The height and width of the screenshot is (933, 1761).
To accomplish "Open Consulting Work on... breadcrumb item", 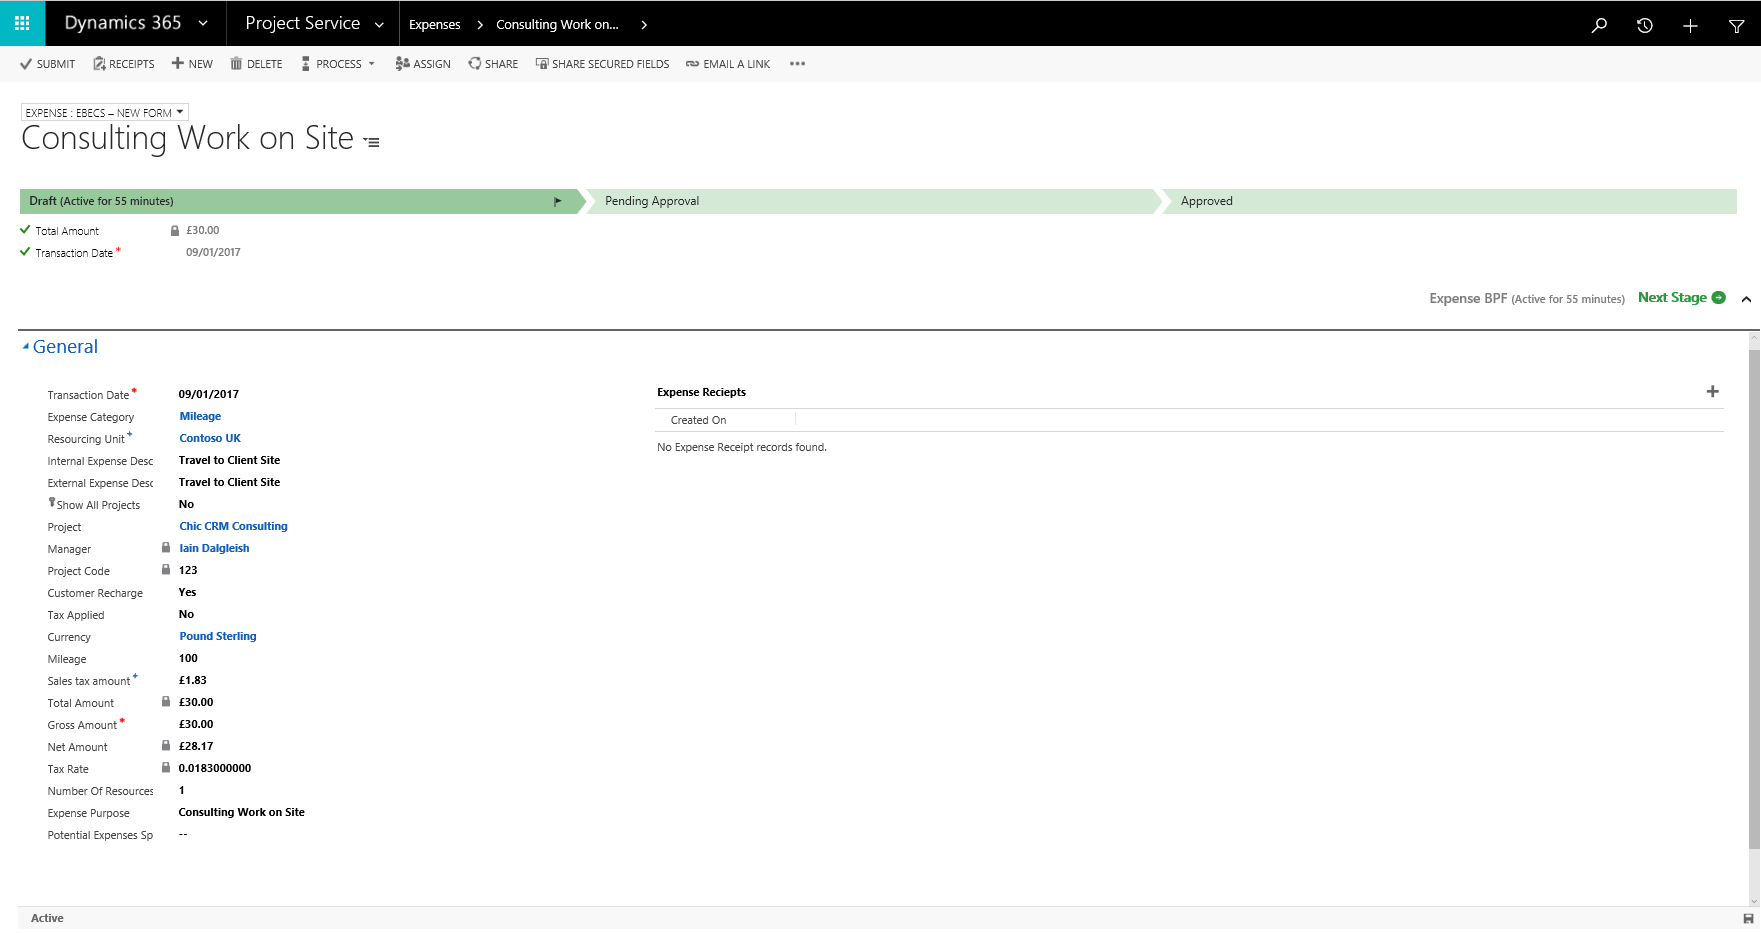I will 557,25.
